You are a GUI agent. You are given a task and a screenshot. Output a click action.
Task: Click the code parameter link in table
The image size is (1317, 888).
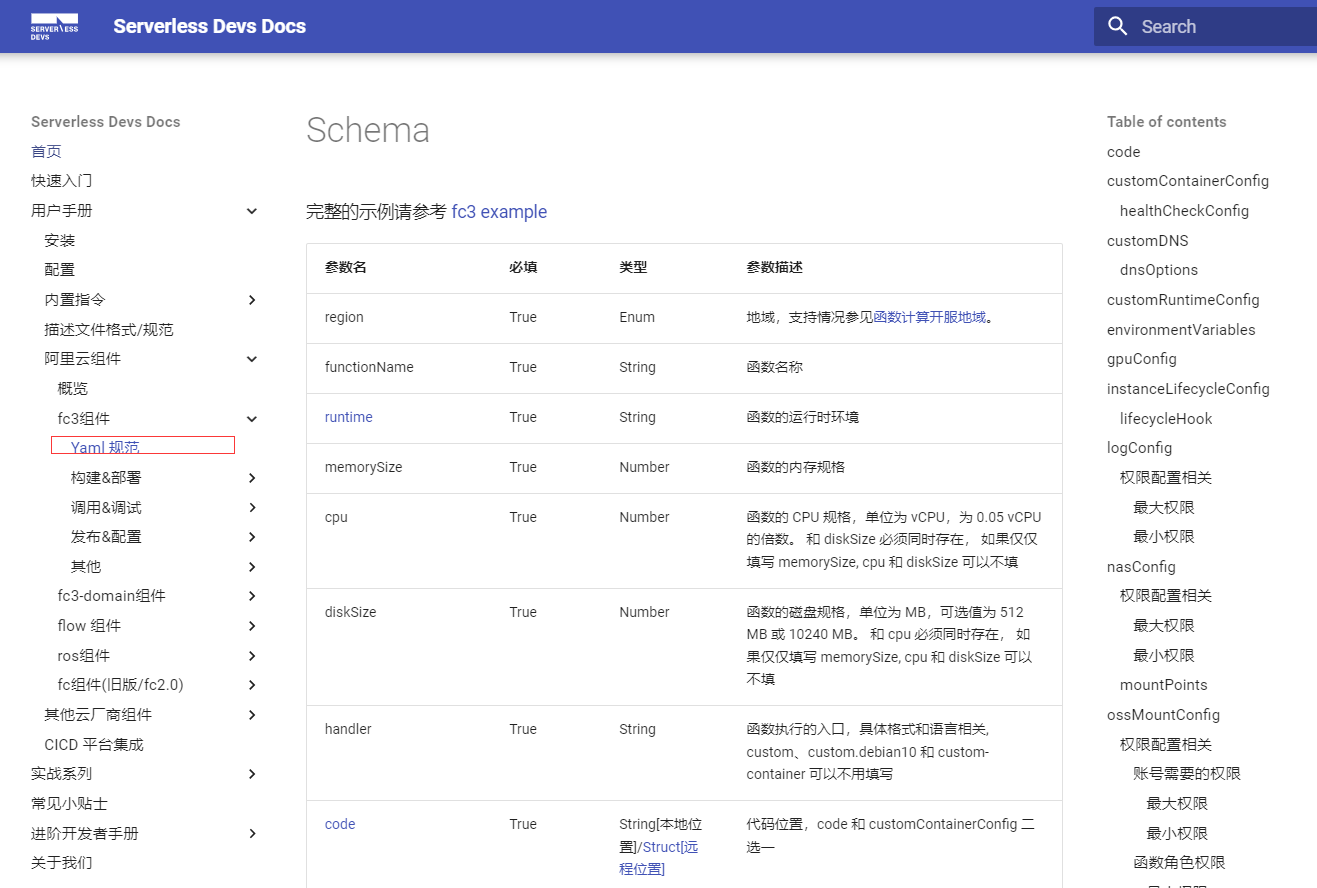pyautogui.click(x=340, y=824)
